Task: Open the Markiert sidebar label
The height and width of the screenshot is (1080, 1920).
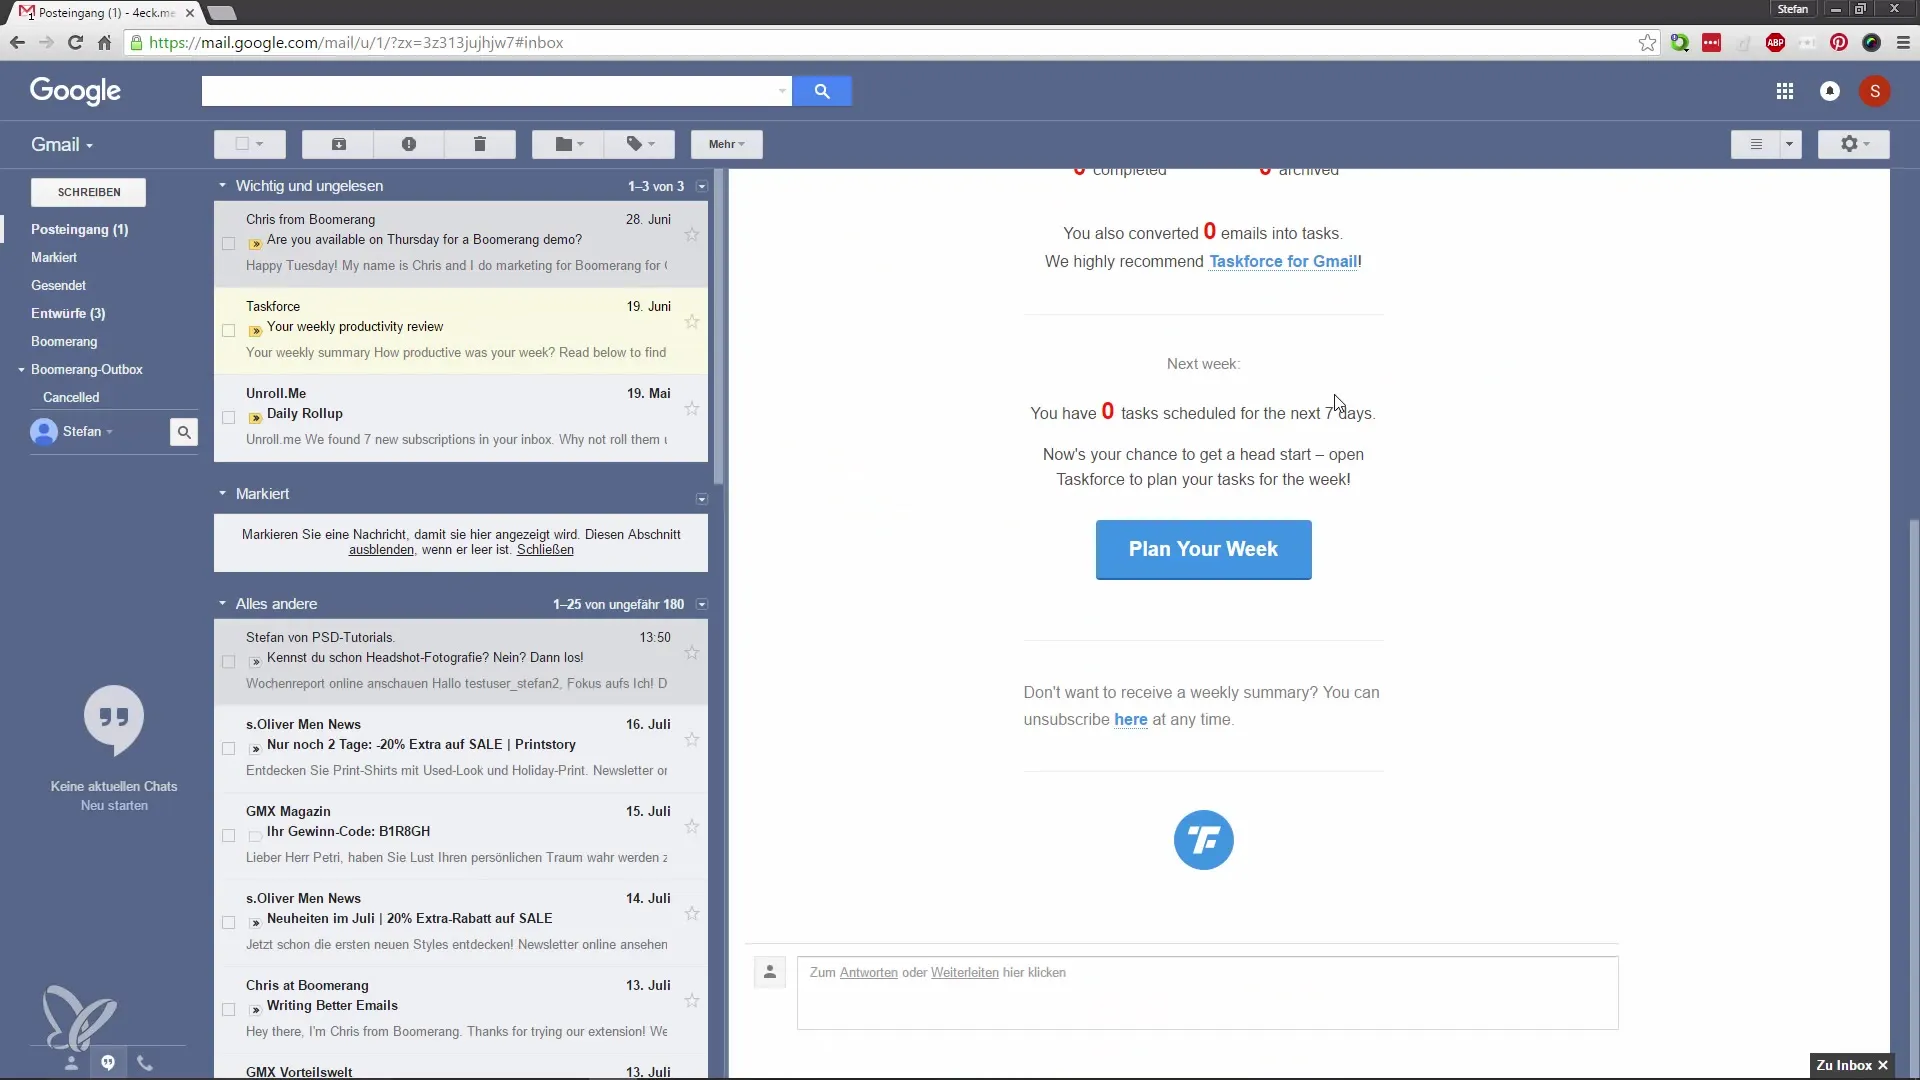Action: [x=54, y=257]
